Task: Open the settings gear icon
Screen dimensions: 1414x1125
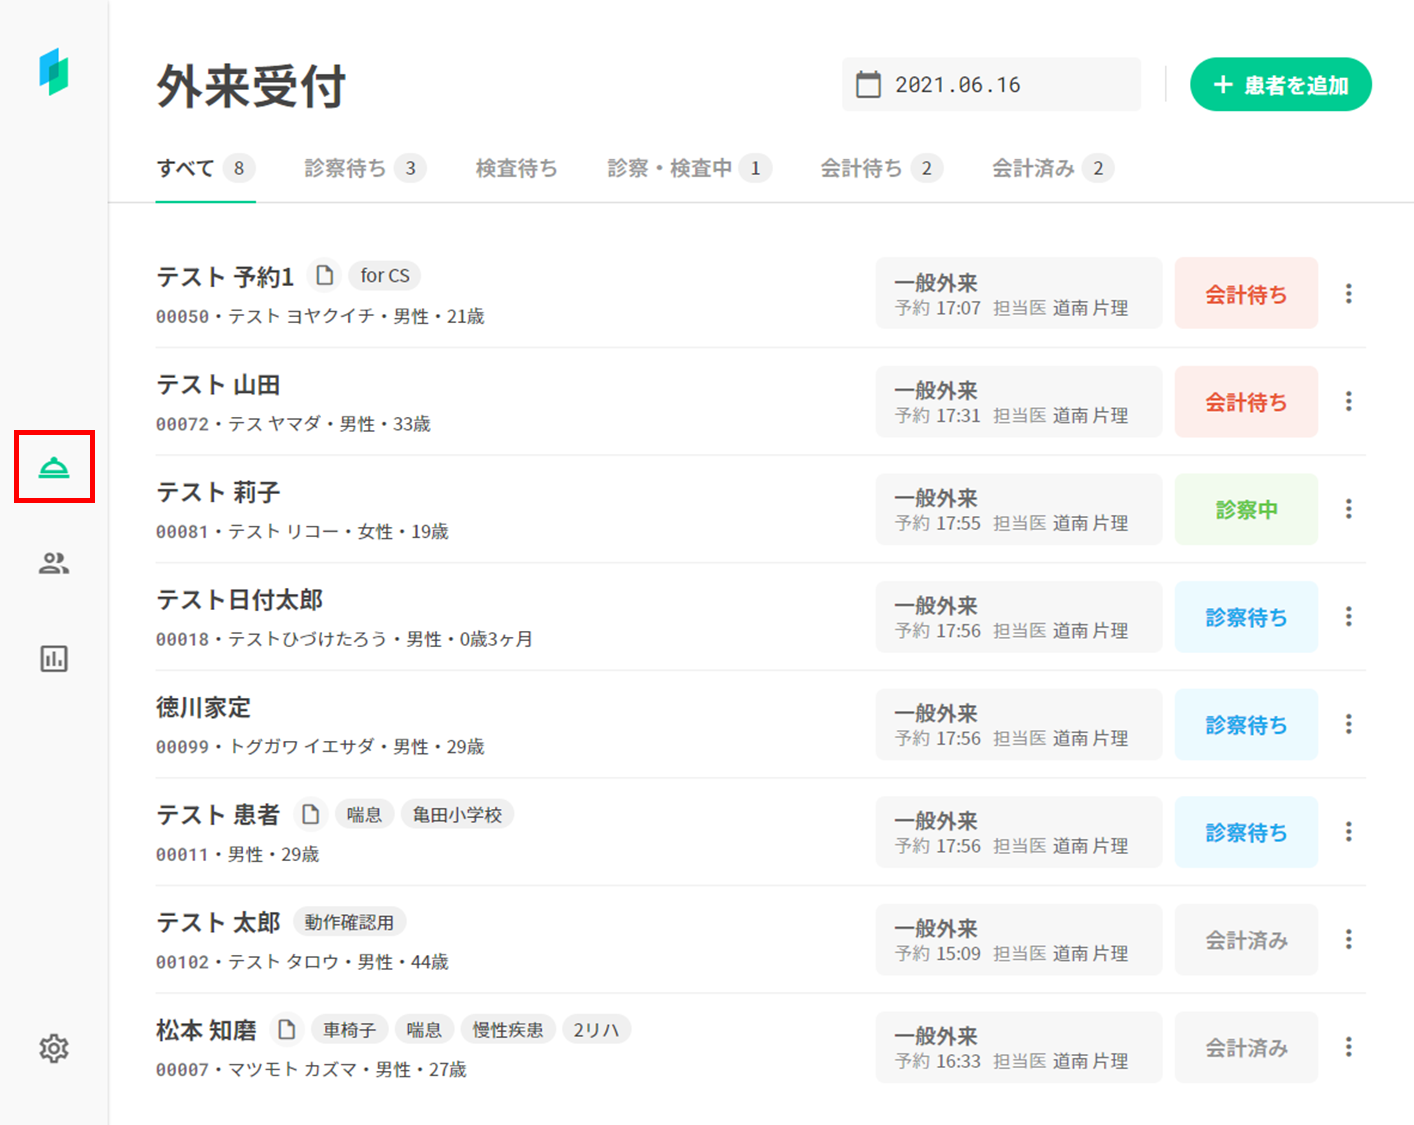Action: click(54, 1048)
